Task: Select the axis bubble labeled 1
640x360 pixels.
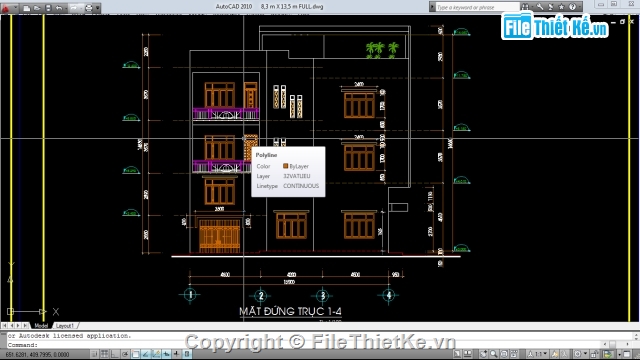Action: coord(190,294)
